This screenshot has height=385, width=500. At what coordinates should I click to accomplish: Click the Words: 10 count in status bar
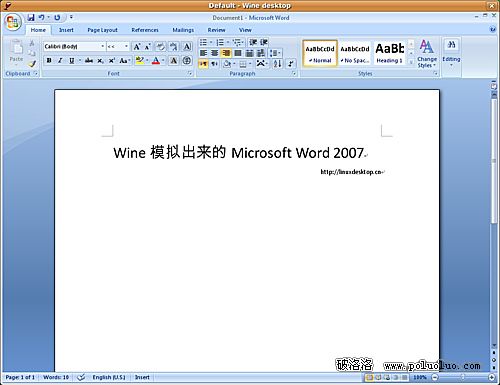click(x=56, y=377)
